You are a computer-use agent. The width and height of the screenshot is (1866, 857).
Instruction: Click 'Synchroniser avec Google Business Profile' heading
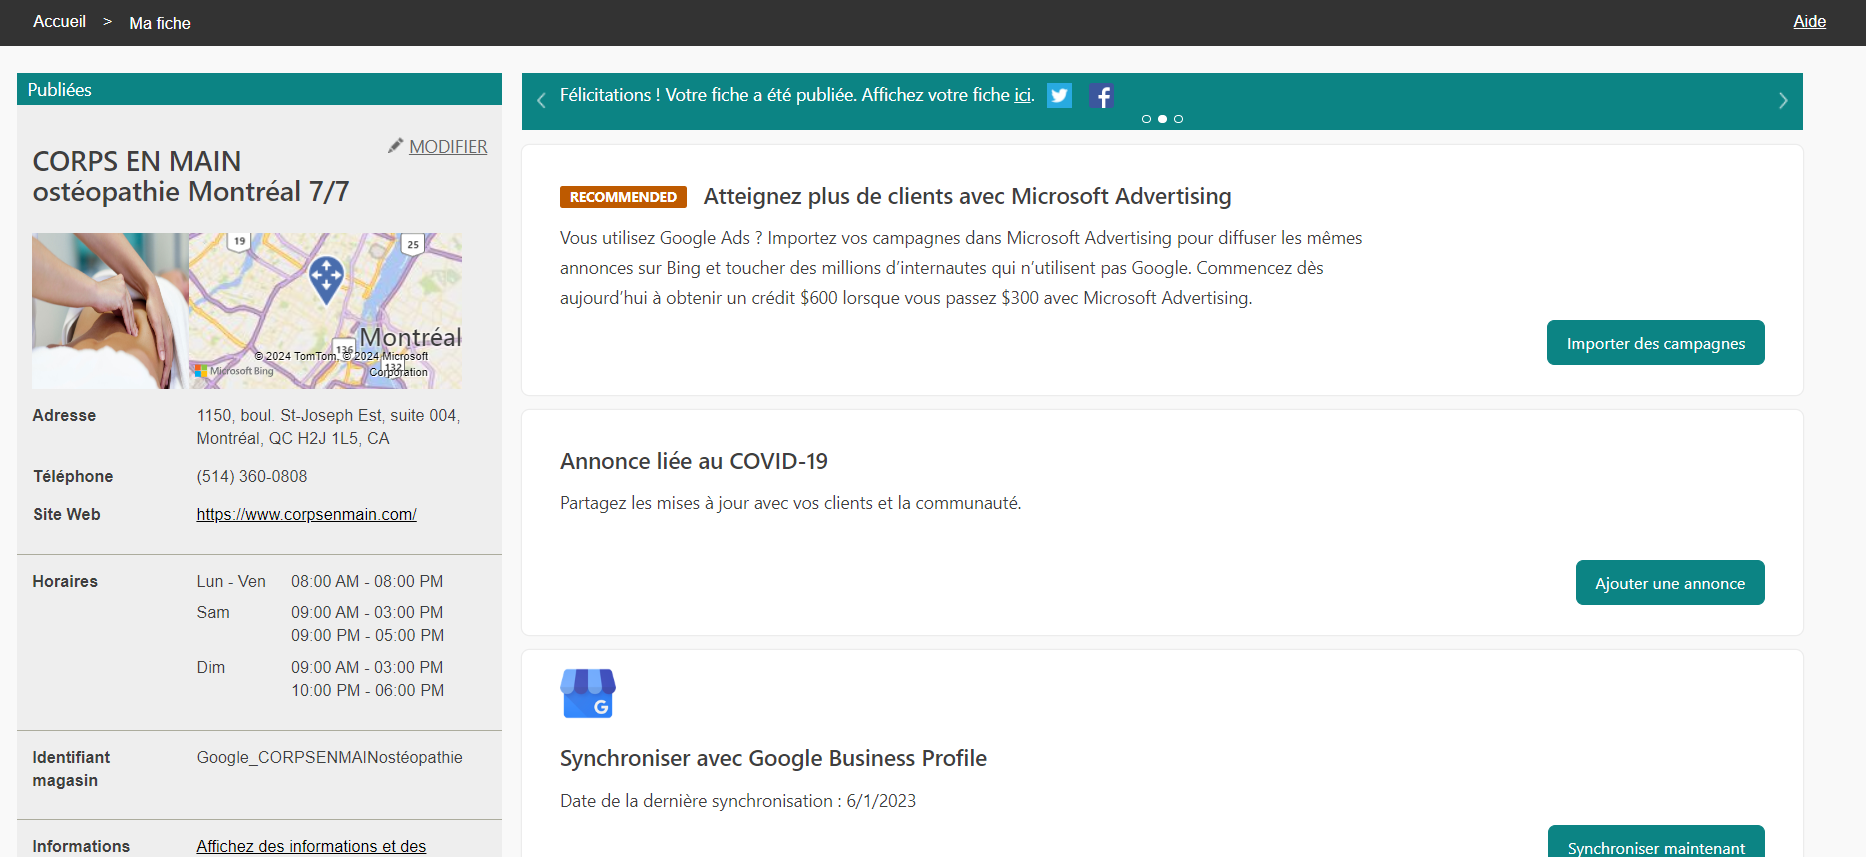[x=773, y=758]
